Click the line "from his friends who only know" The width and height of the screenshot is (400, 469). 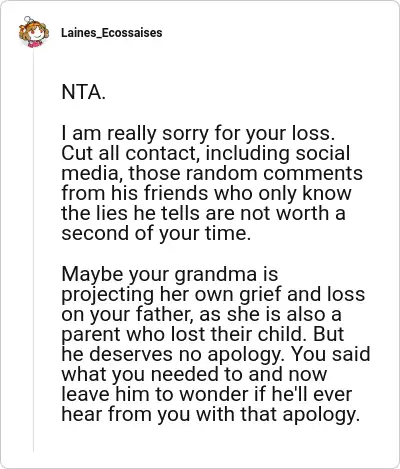click(x=206, y=193)
